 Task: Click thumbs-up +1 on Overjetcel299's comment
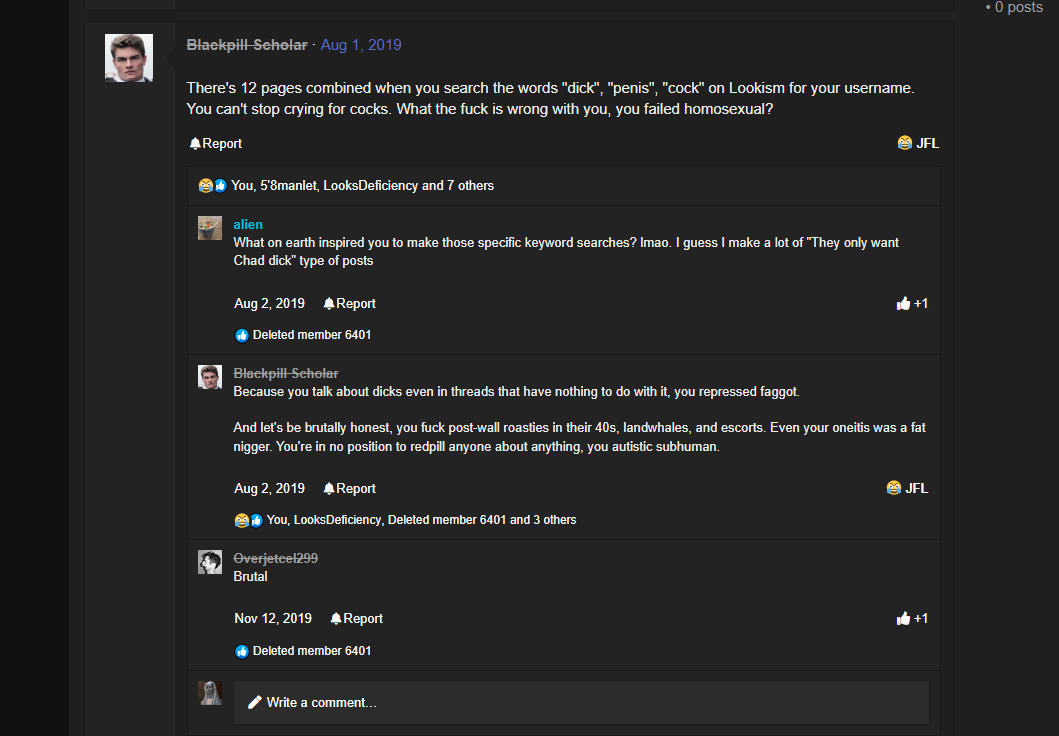click(x=912, y=619)
